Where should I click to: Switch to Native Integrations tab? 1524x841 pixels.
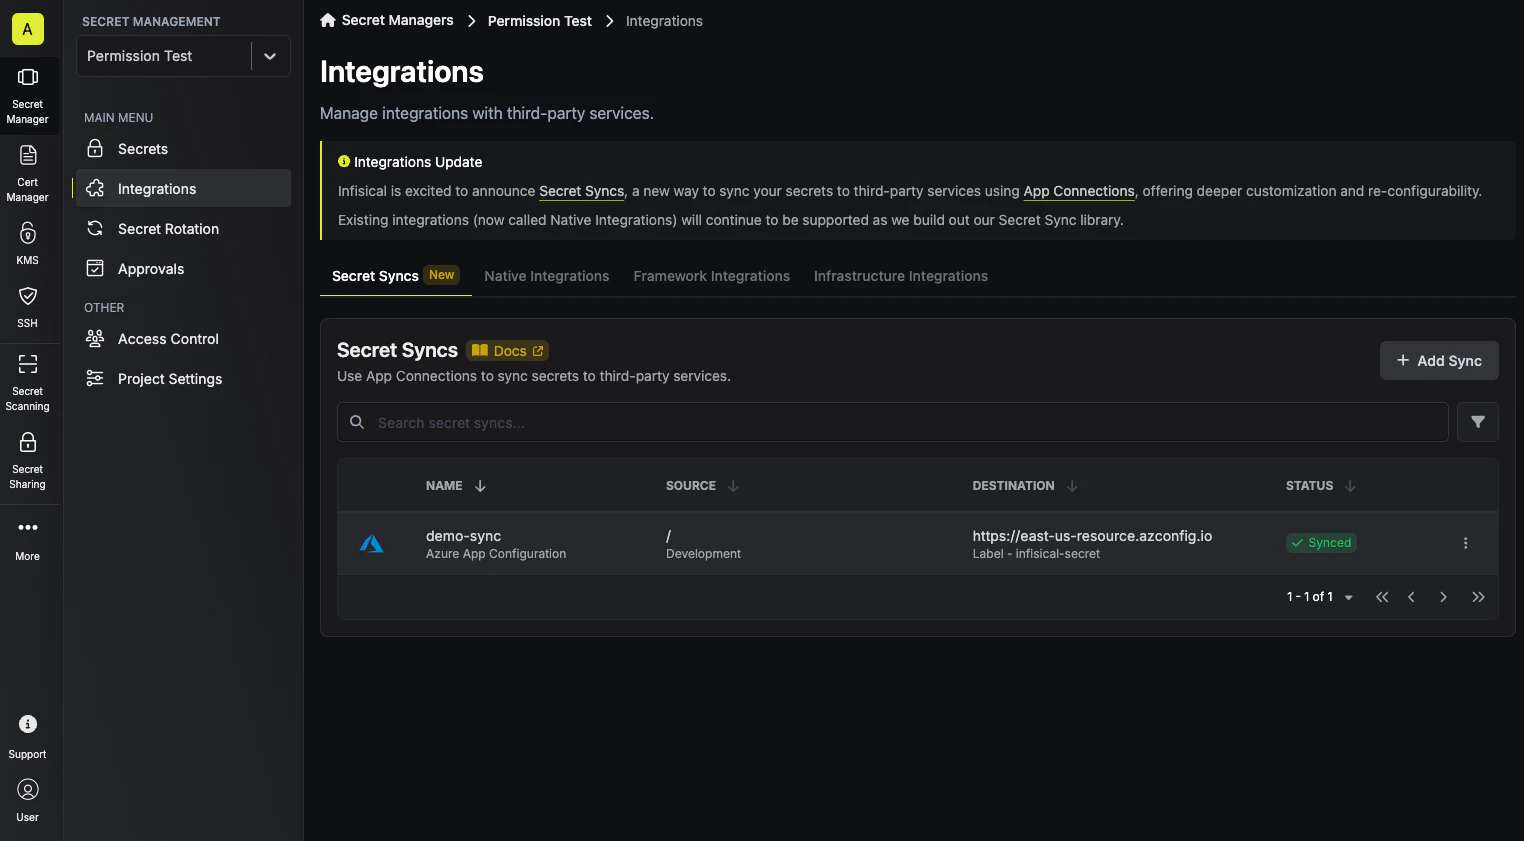click(x=547, y=276)
